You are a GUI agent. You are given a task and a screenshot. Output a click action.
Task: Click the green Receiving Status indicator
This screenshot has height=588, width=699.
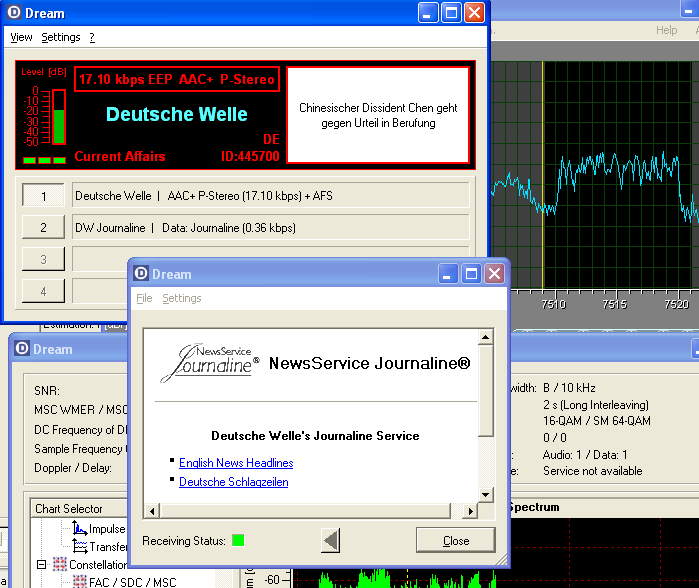(x=238, y=540)
